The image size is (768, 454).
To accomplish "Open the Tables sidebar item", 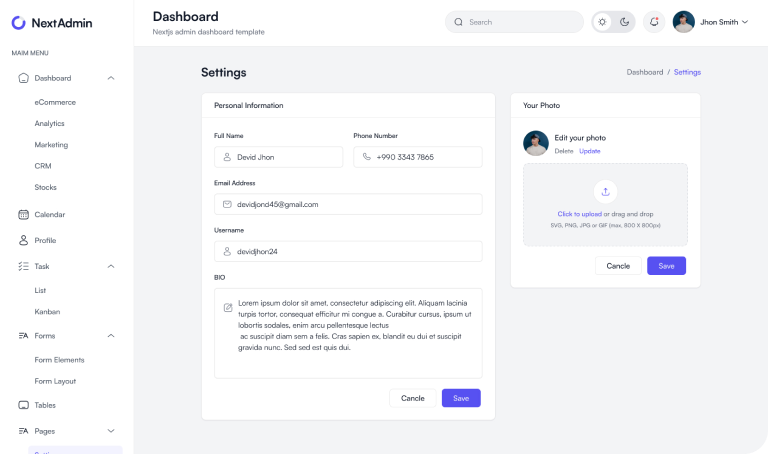I will pyautogui.click(x=45, y=405).
